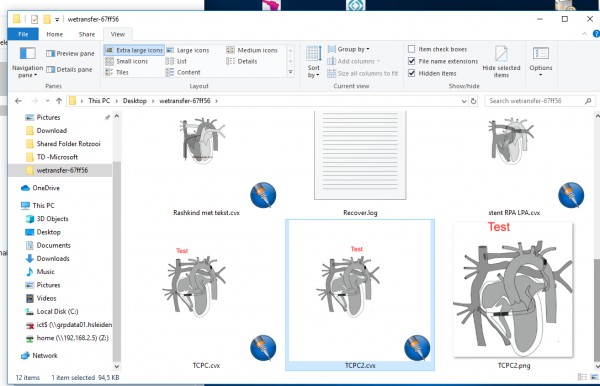The image size is (600, 386).
Task: Select Content layout
Action: [183, 72]
